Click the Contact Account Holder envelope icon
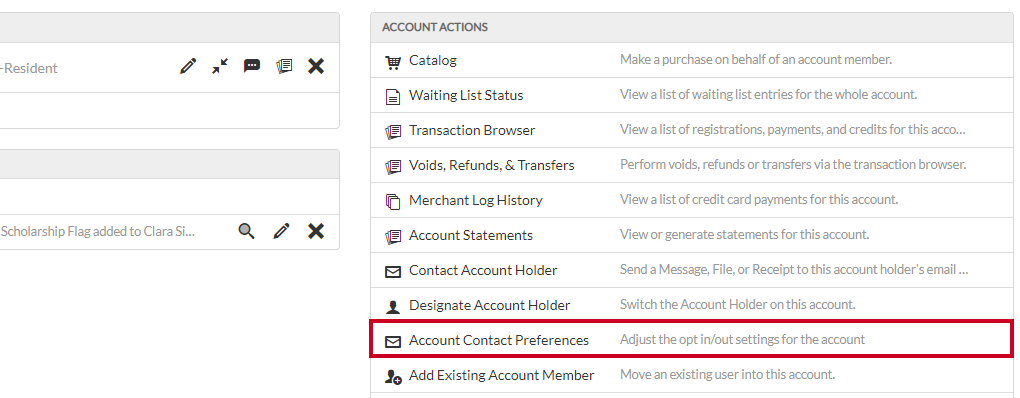 click(x=393, y=272)
